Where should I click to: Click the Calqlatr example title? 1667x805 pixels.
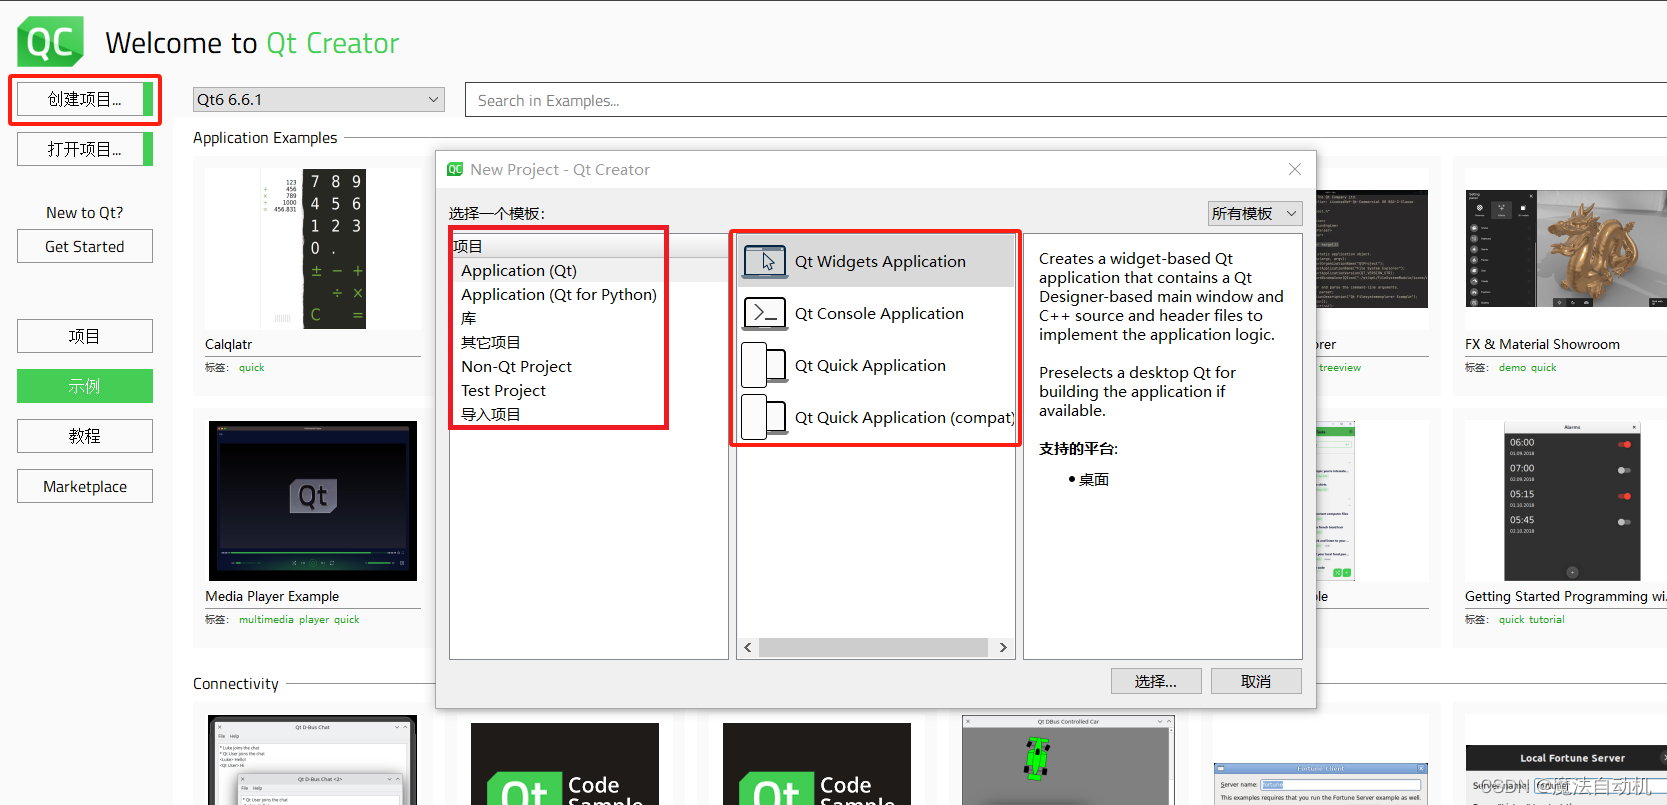click(x=229, y=344)
